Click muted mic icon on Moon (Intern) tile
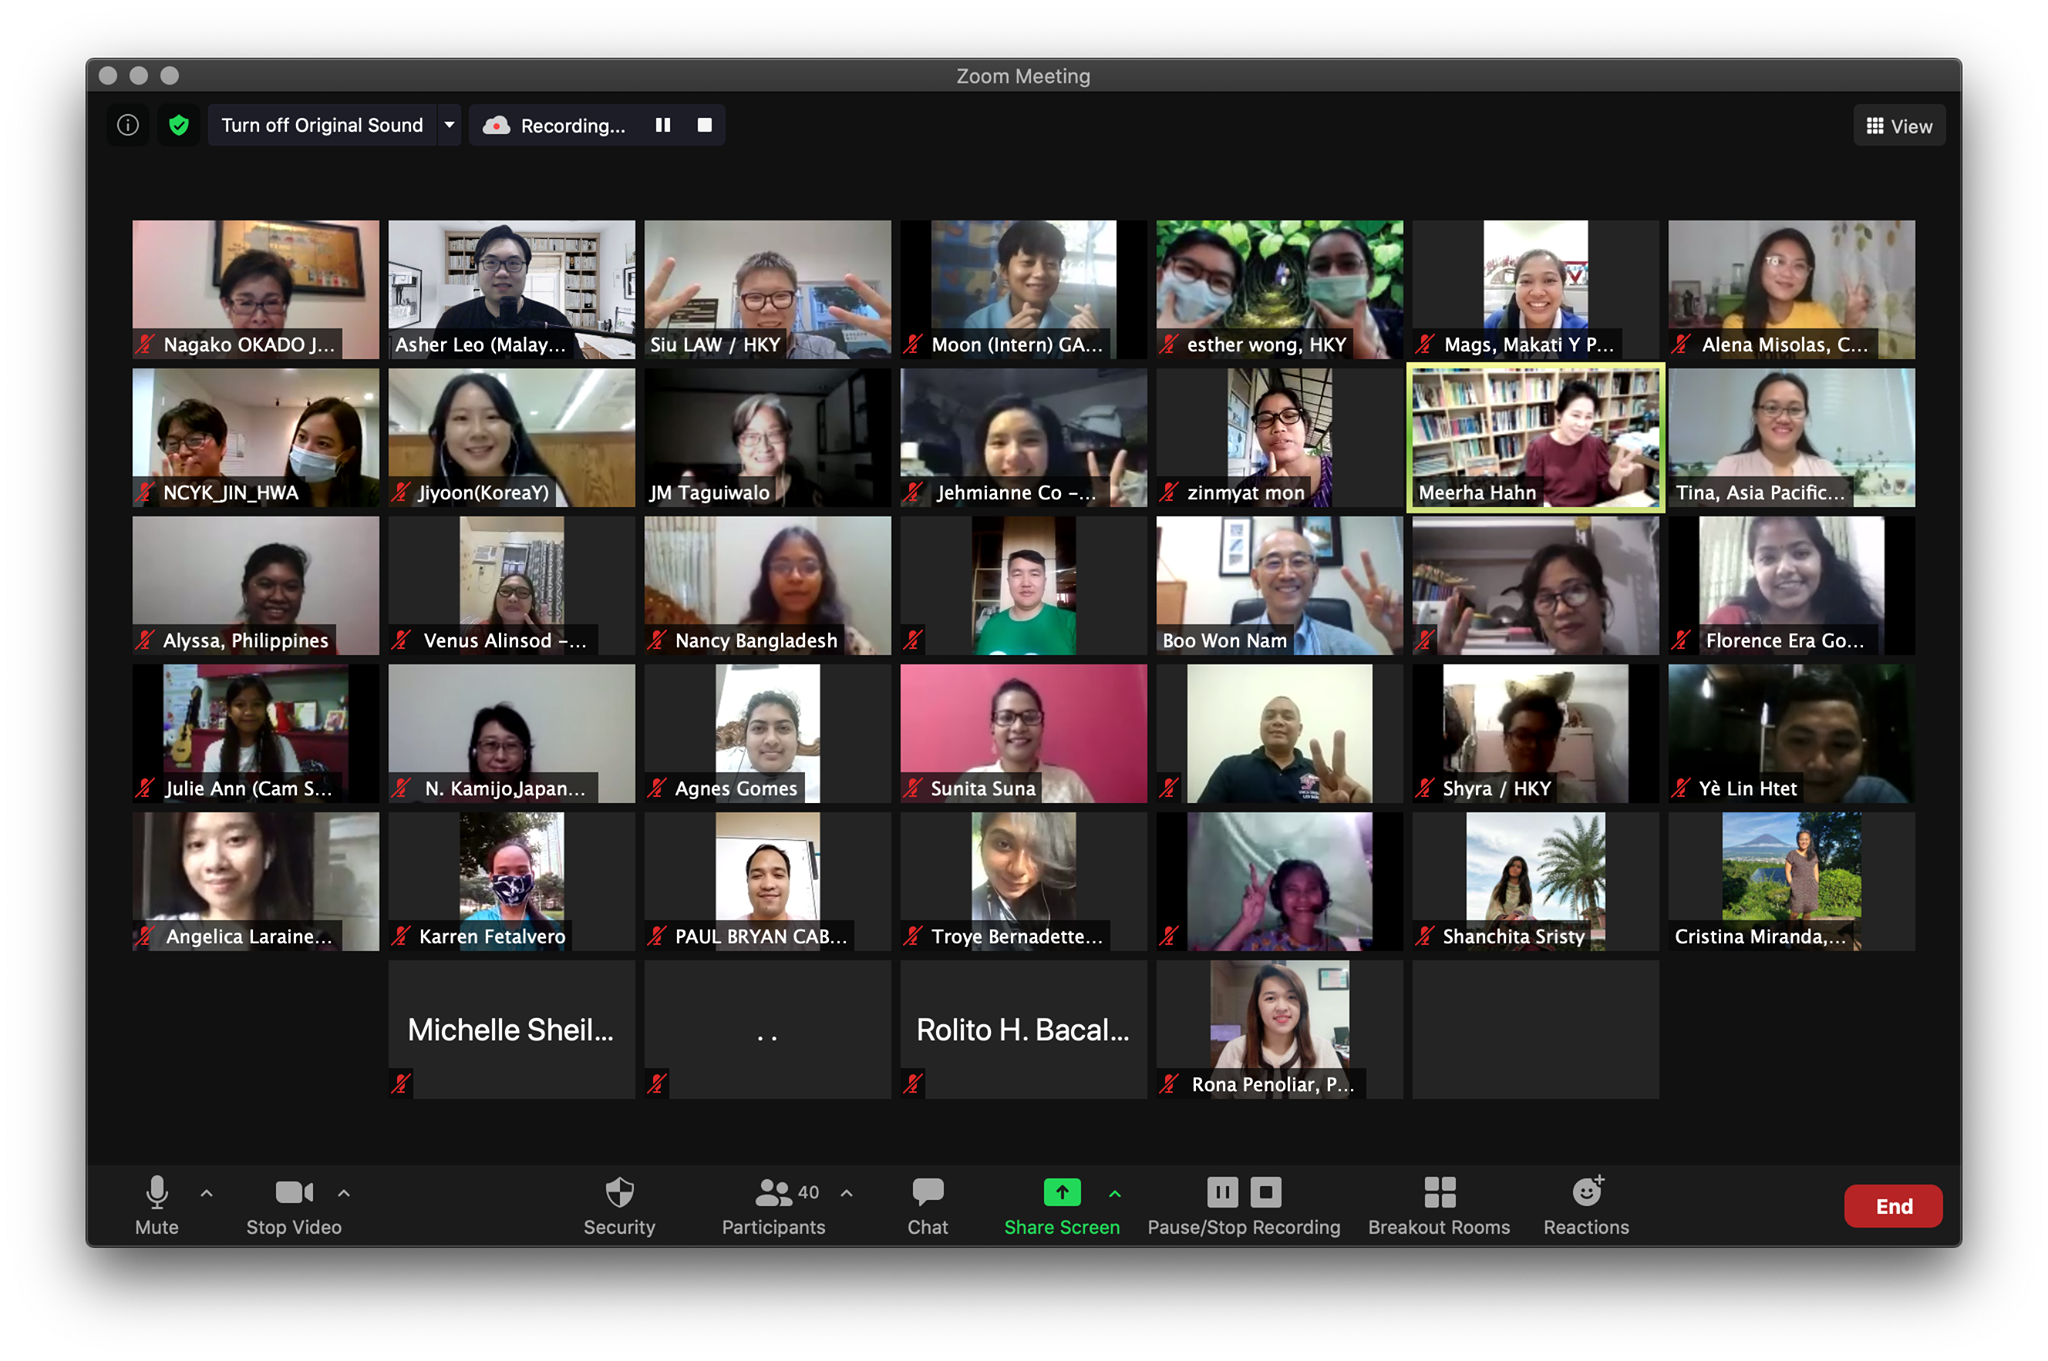The image size is (2048, 1361). (x=913, y=344)
